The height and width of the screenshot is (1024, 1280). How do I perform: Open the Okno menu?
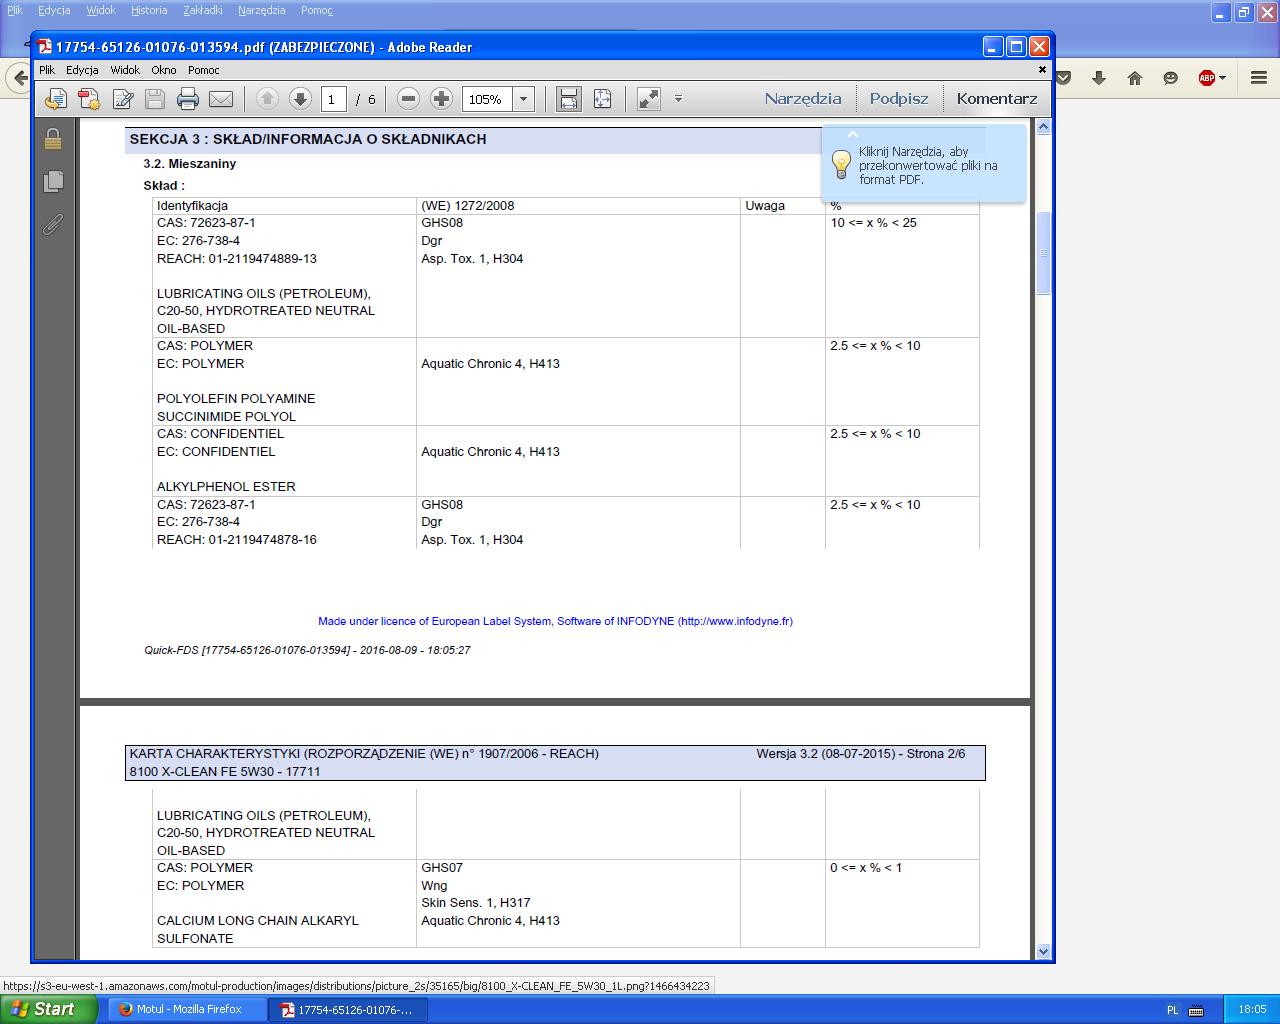(164, 70)
